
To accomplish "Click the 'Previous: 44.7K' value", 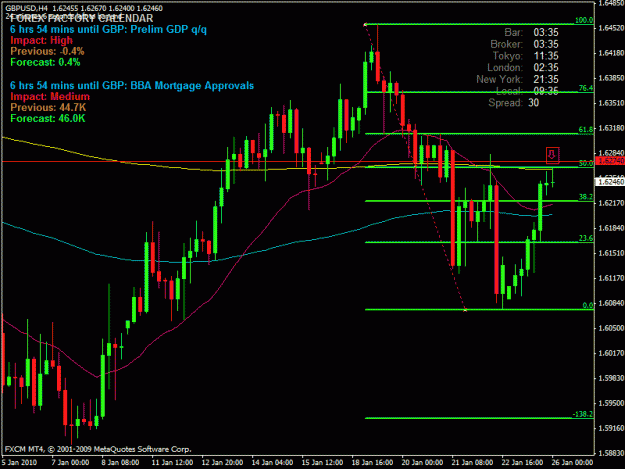I will click(48, 108).
